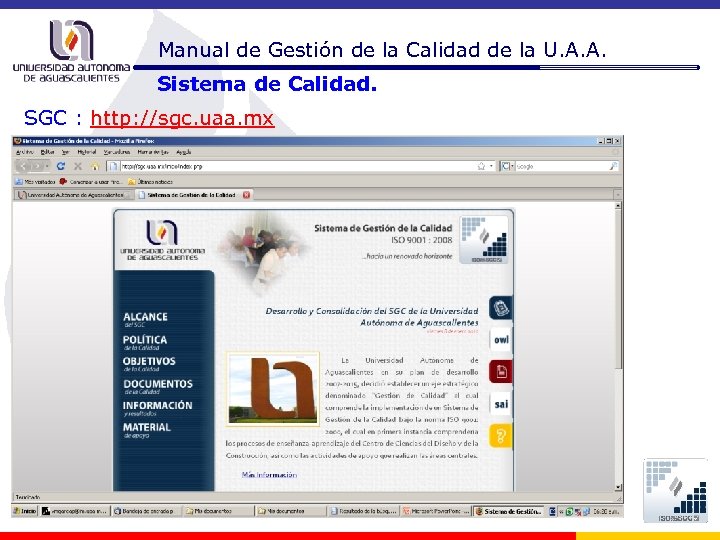Click the Windows Inicio start button
This screenshot has height=540, width=720.
click(x=25, y=511)
